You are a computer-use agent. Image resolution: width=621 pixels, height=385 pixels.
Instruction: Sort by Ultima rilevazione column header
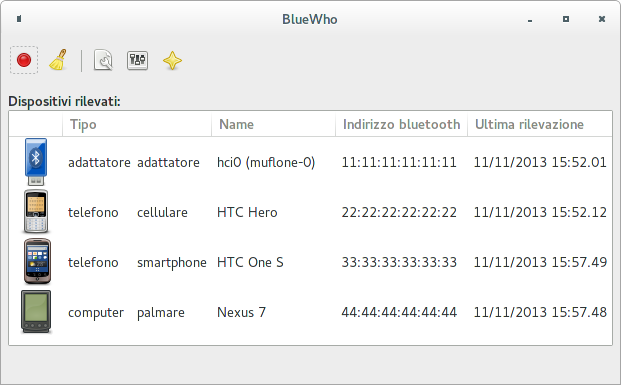pos(540,124)
